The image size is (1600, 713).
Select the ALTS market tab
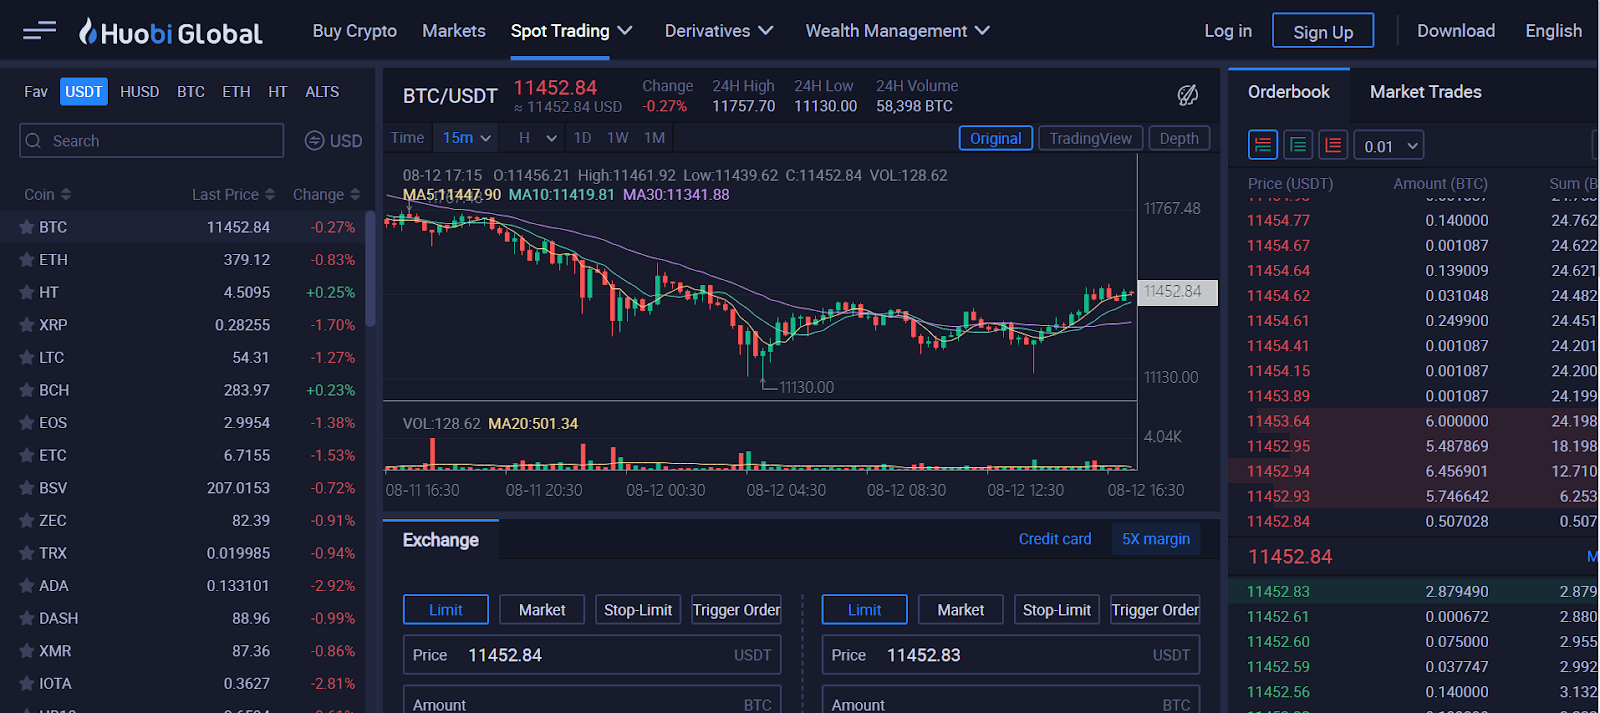click(x=322, y=92)
